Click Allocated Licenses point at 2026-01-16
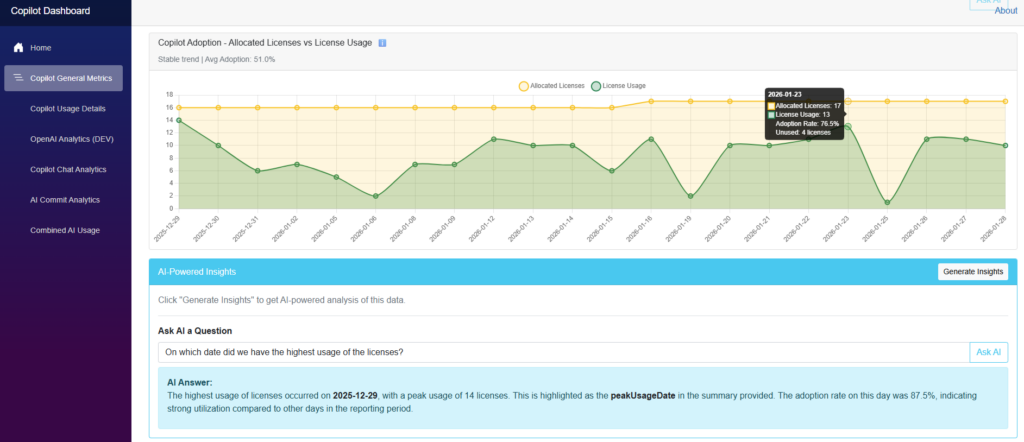1024x442 pixels. pos(651,101)
